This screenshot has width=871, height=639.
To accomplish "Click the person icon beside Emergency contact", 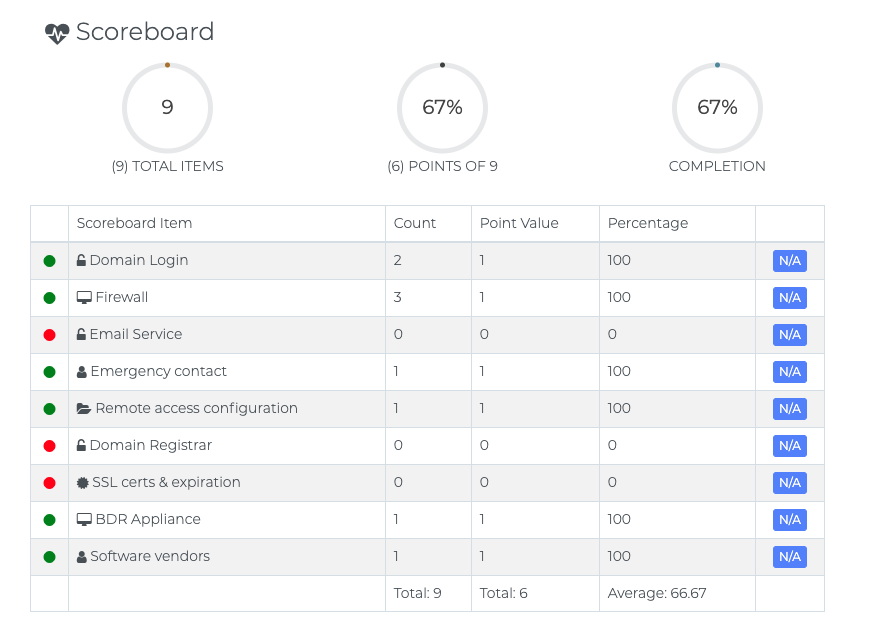I will tap(82, 372).
